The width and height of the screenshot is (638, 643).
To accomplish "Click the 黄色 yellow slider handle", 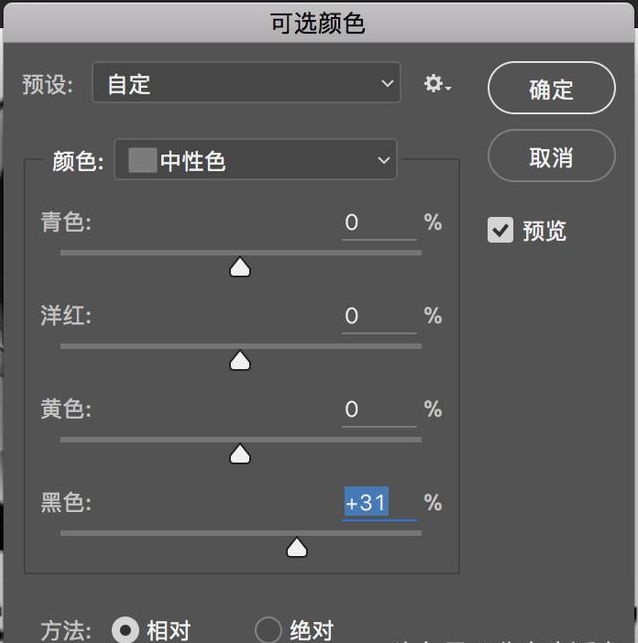I will click(x=240, y=454).
